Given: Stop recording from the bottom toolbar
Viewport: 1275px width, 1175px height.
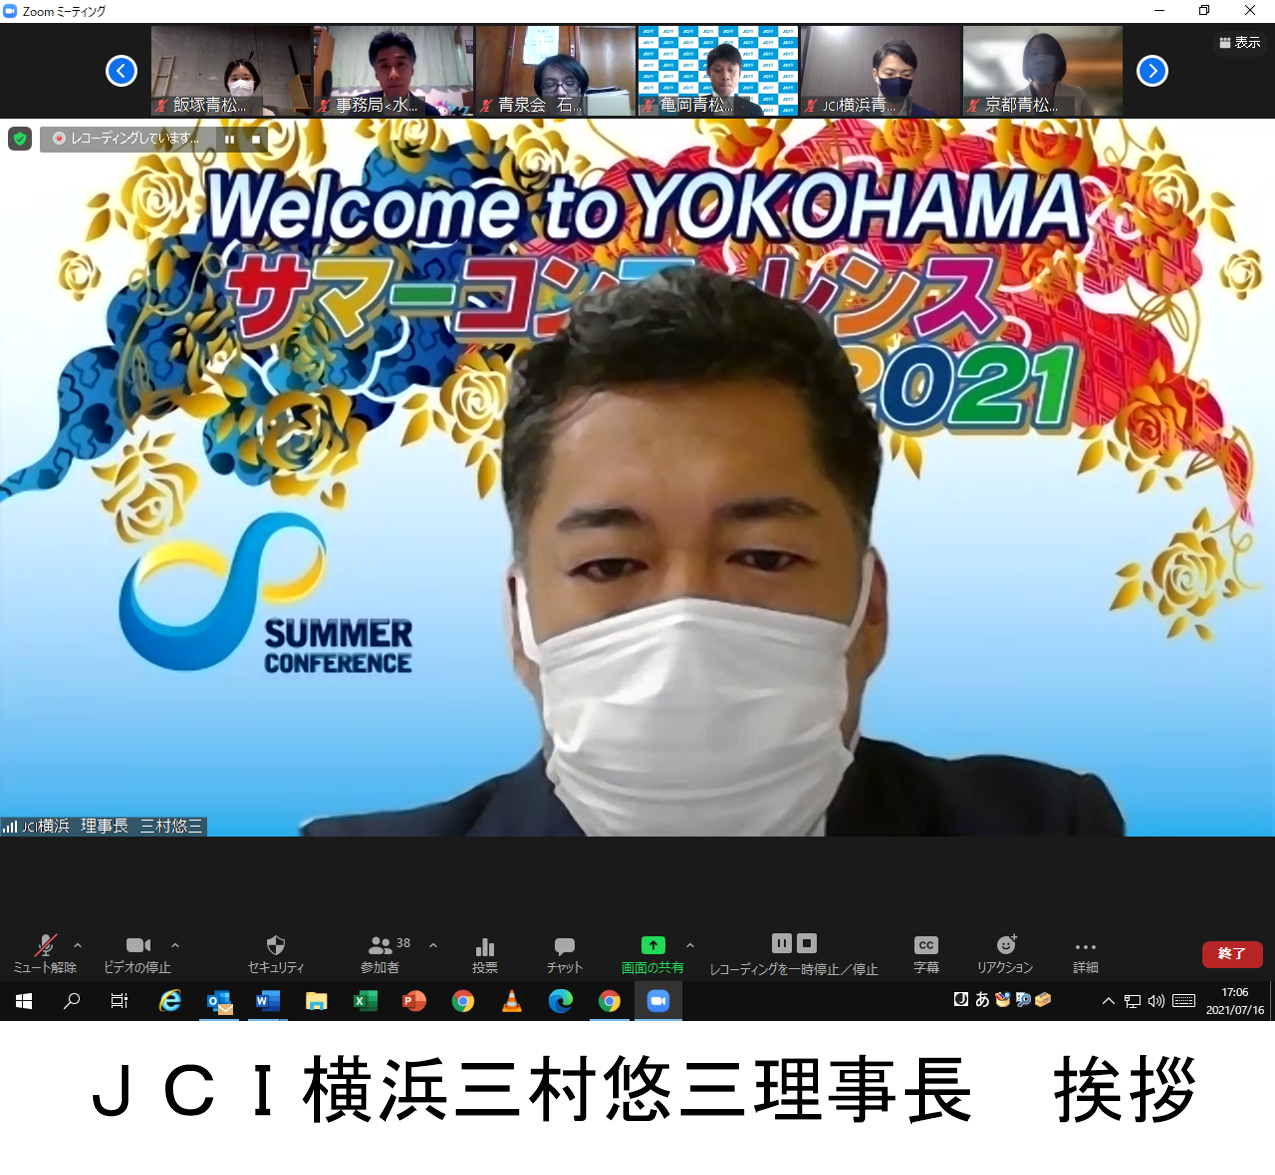Looking at the screenshot, I should pos(807,943).
